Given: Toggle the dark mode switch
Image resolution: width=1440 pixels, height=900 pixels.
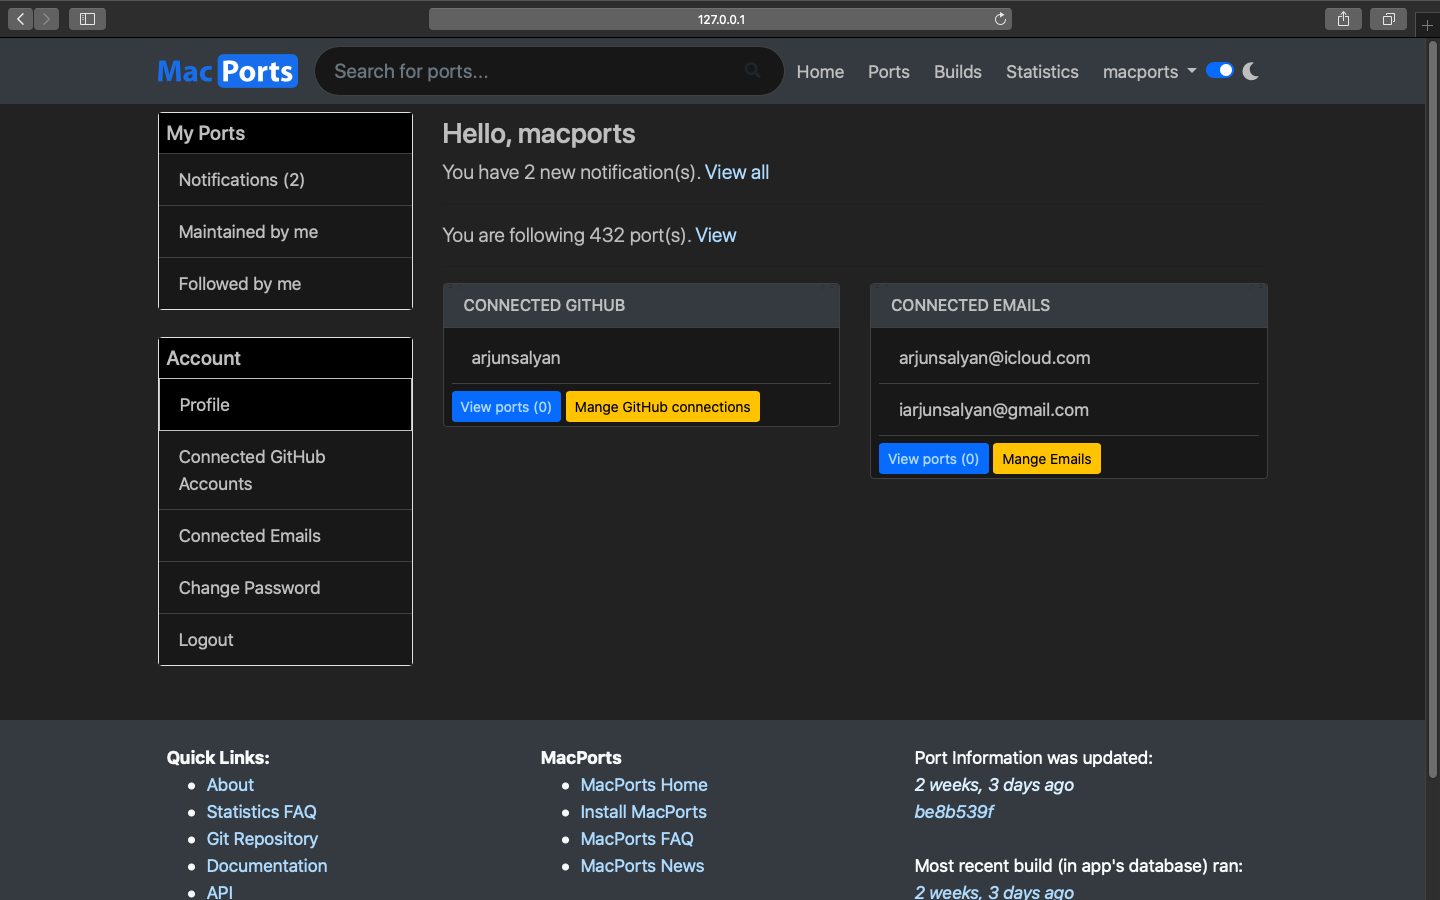Looking at the screenshot, I should [1219, 70].
